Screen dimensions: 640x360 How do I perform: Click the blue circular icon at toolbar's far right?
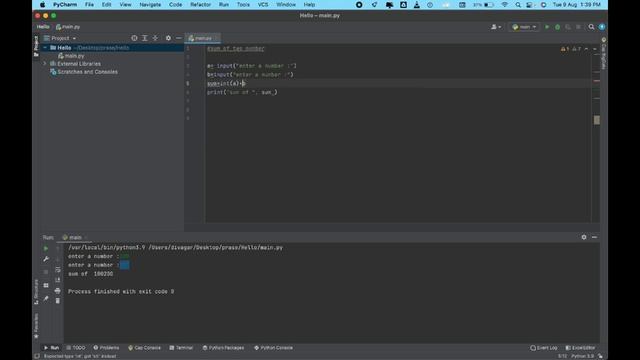[602, 27]
